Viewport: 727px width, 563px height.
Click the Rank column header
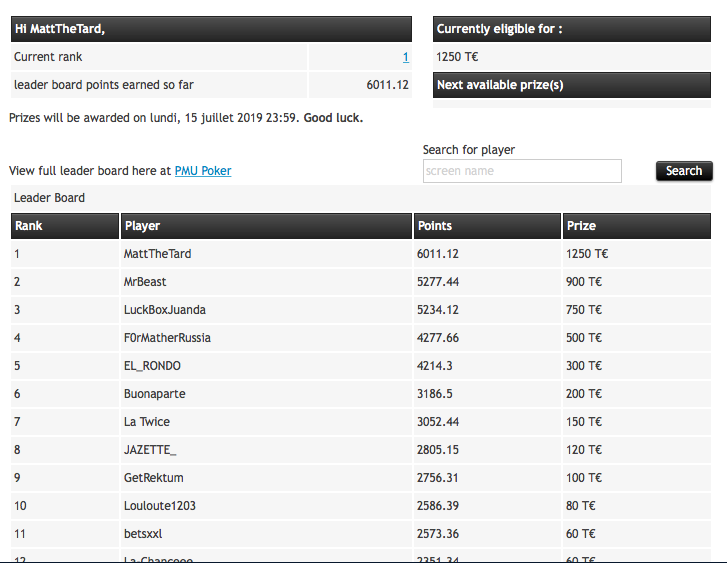coord(65,226)
